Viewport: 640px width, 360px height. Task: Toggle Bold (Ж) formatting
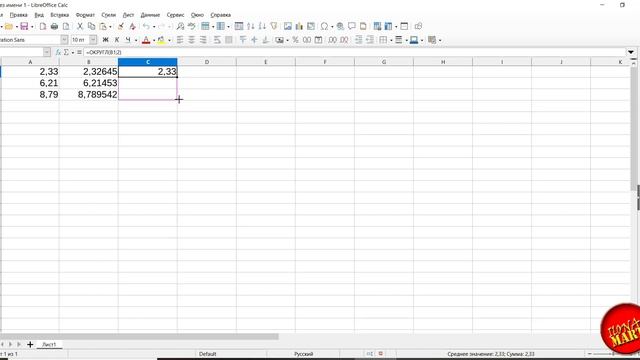[105, 40]
